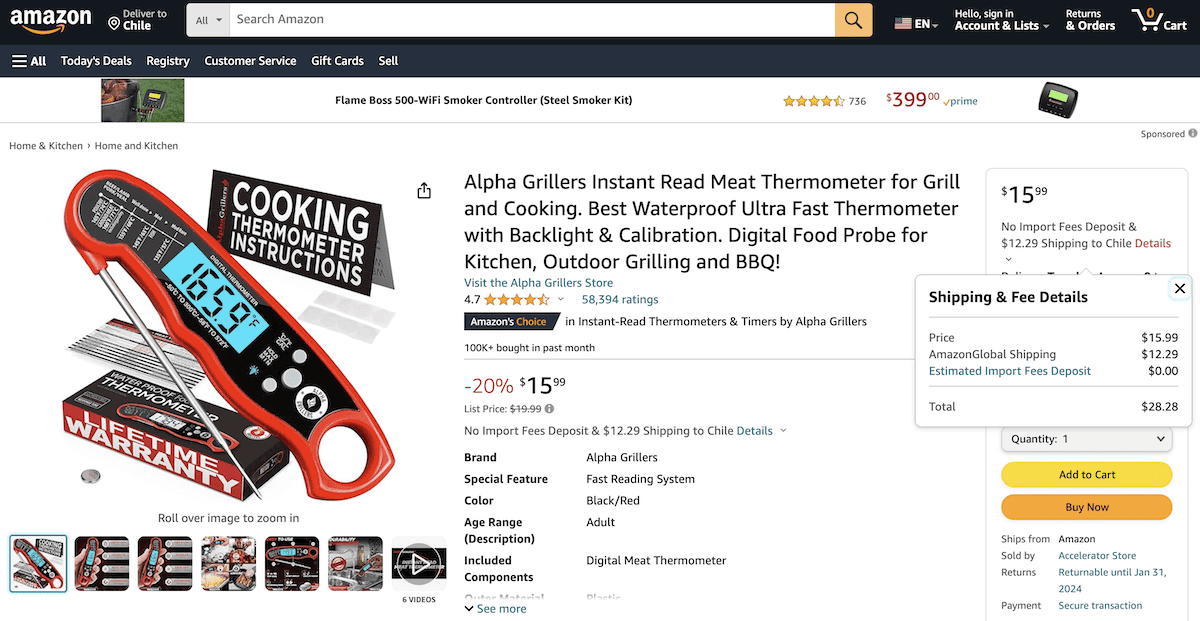Click the info icon next to List Price
Screen dimensions: 1200x621
click(549, 408)
